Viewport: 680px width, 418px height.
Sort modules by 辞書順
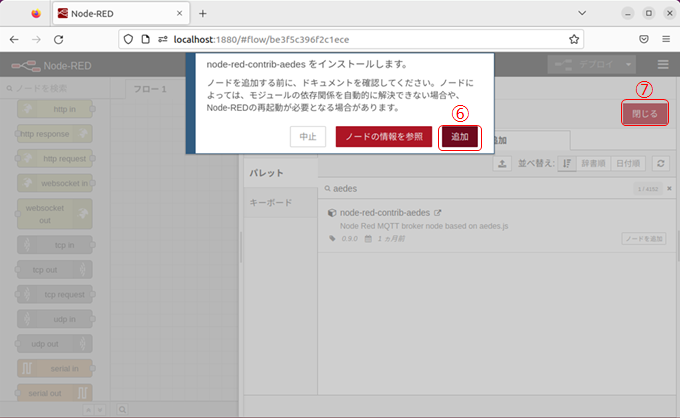click(594, 164)
